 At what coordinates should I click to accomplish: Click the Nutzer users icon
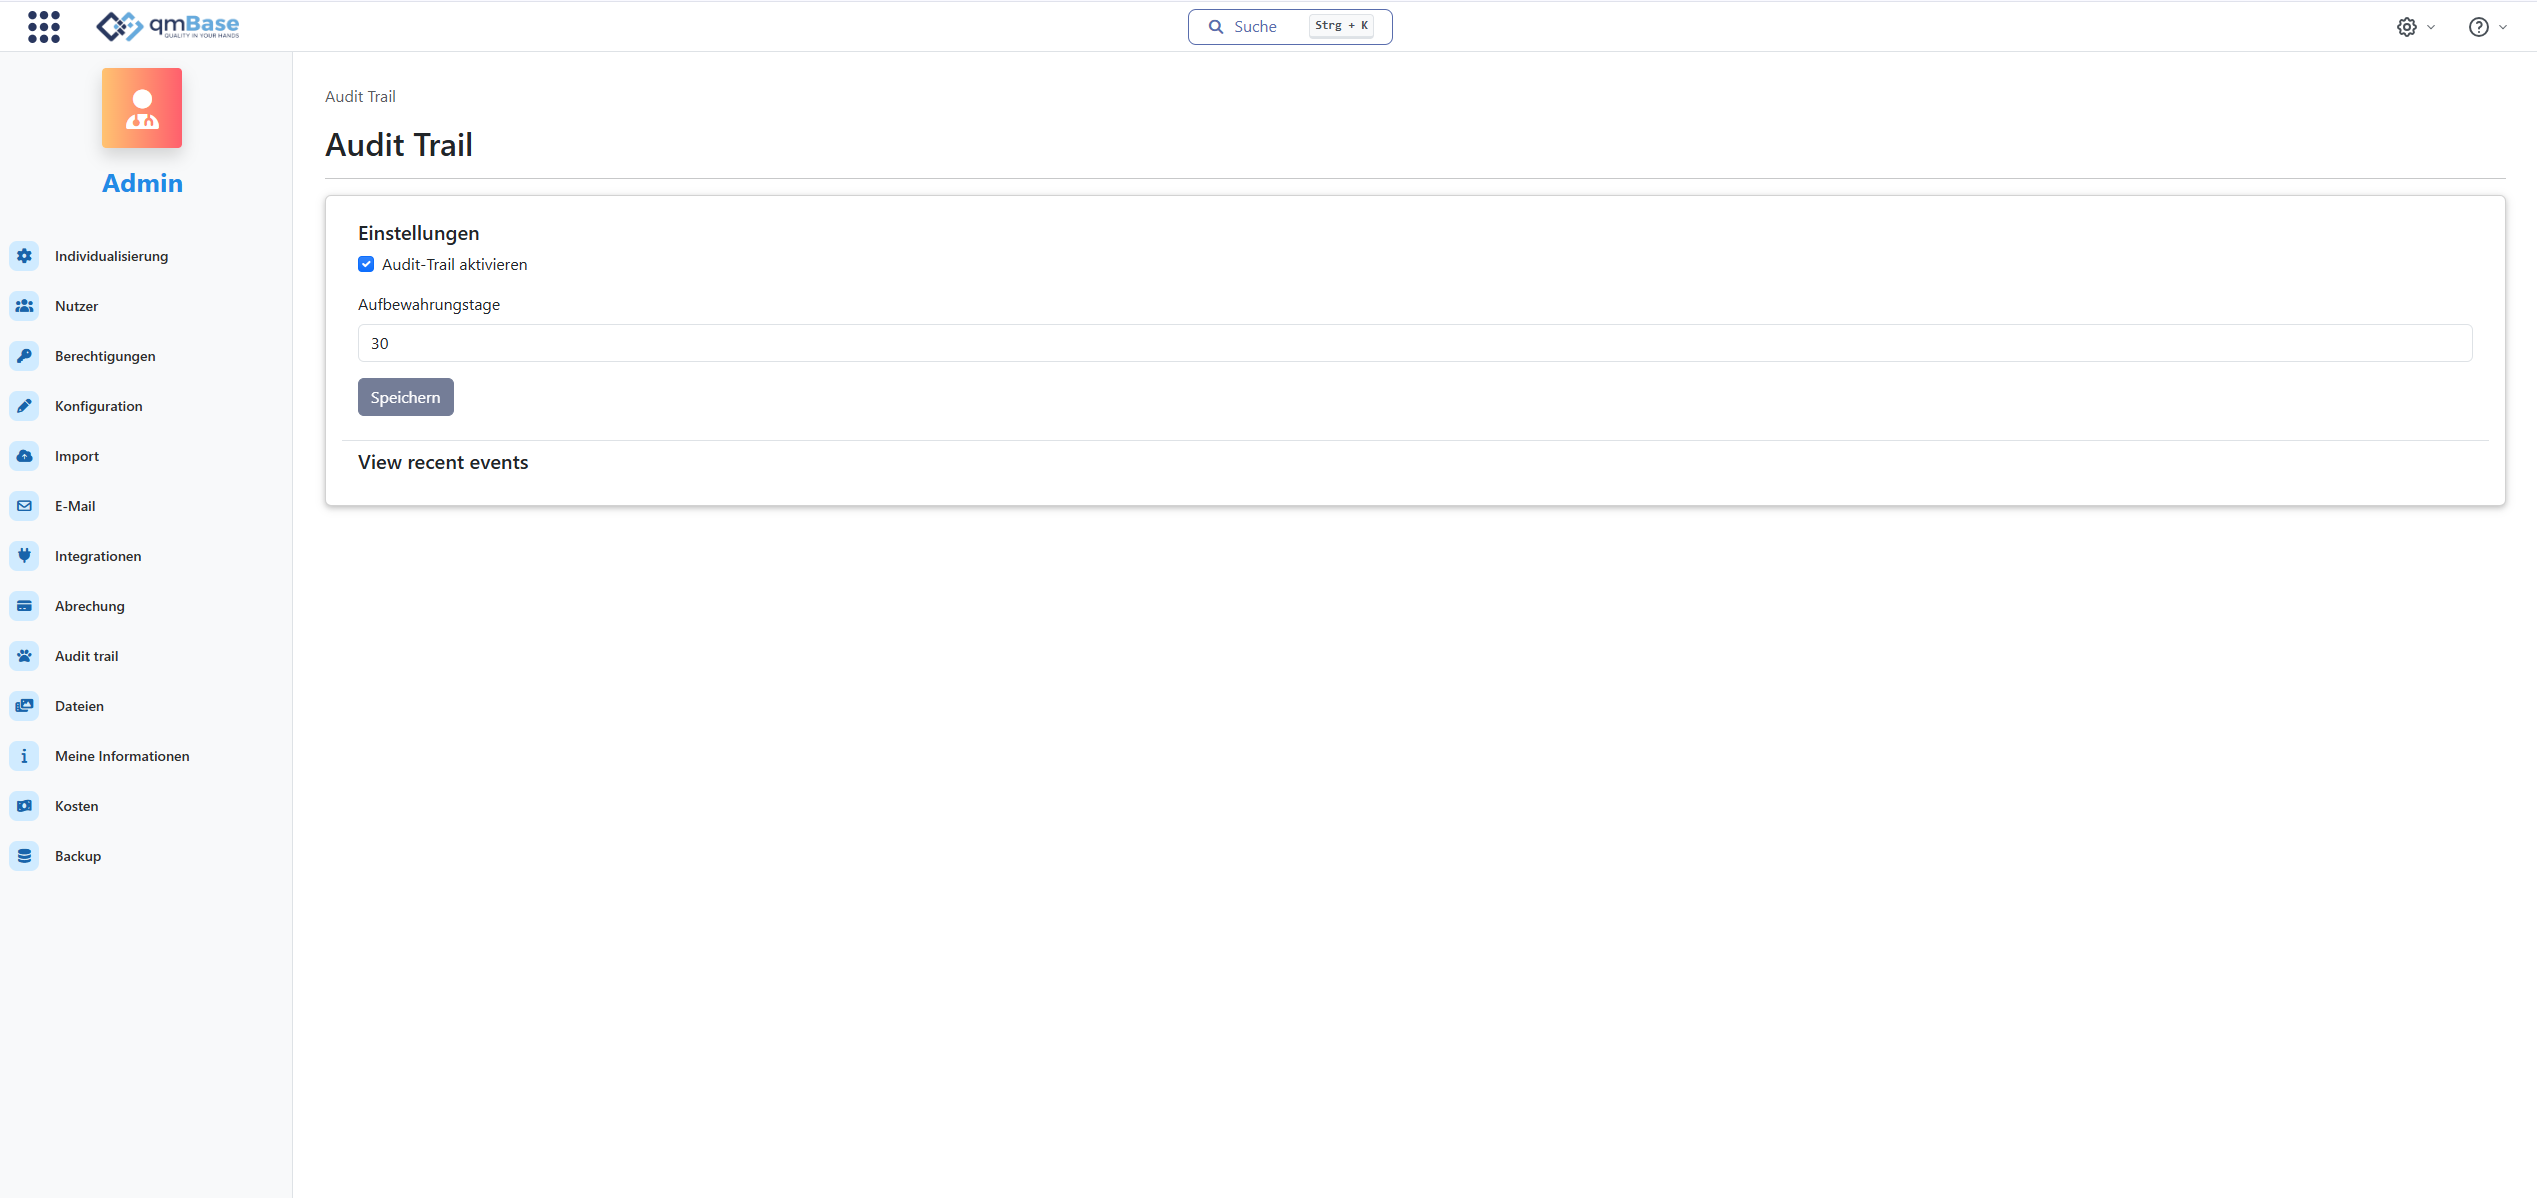coord(24,306)
